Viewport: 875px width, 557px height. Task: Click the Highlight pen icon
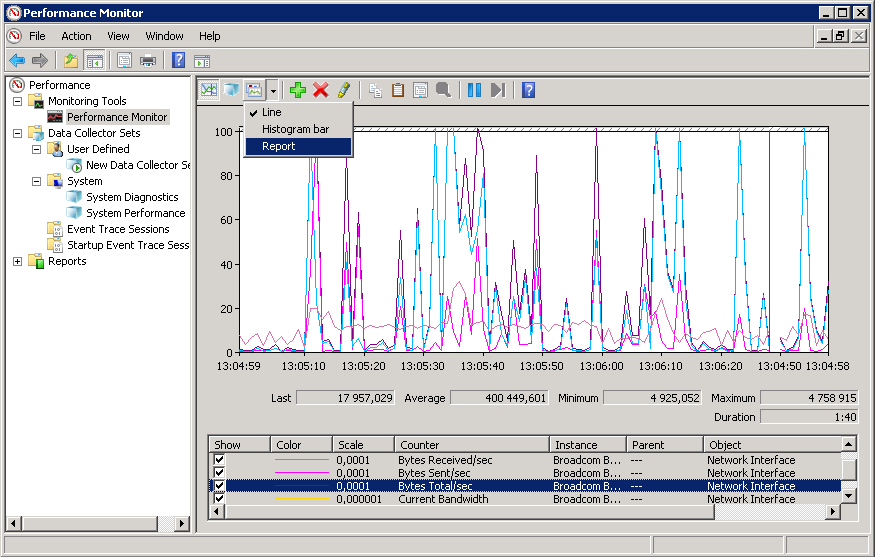pos(344,90)
